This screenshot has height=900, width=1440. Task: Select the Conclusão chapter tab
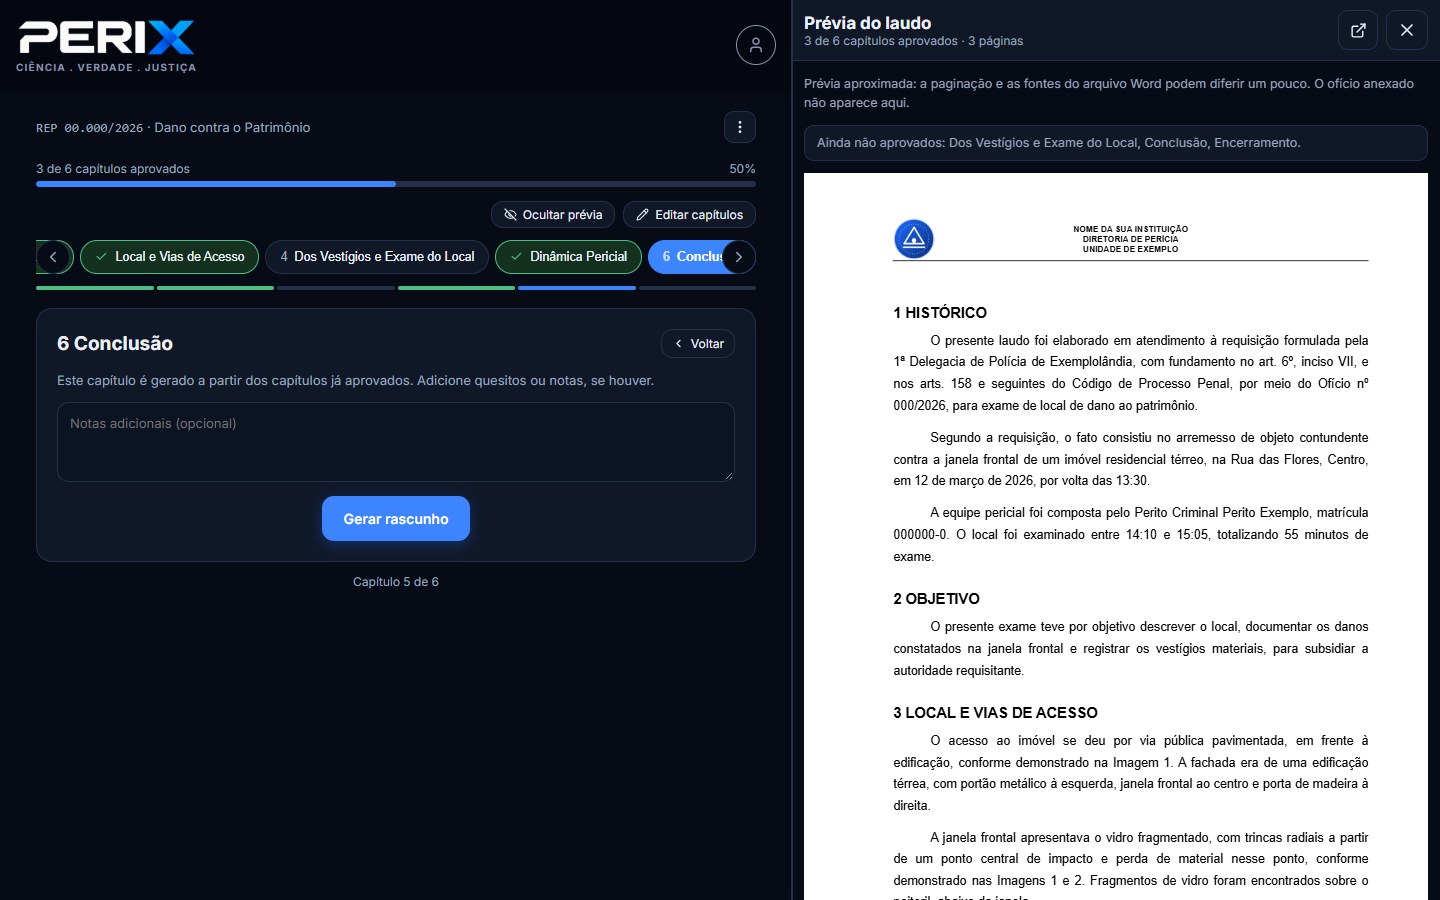[686, 257]
